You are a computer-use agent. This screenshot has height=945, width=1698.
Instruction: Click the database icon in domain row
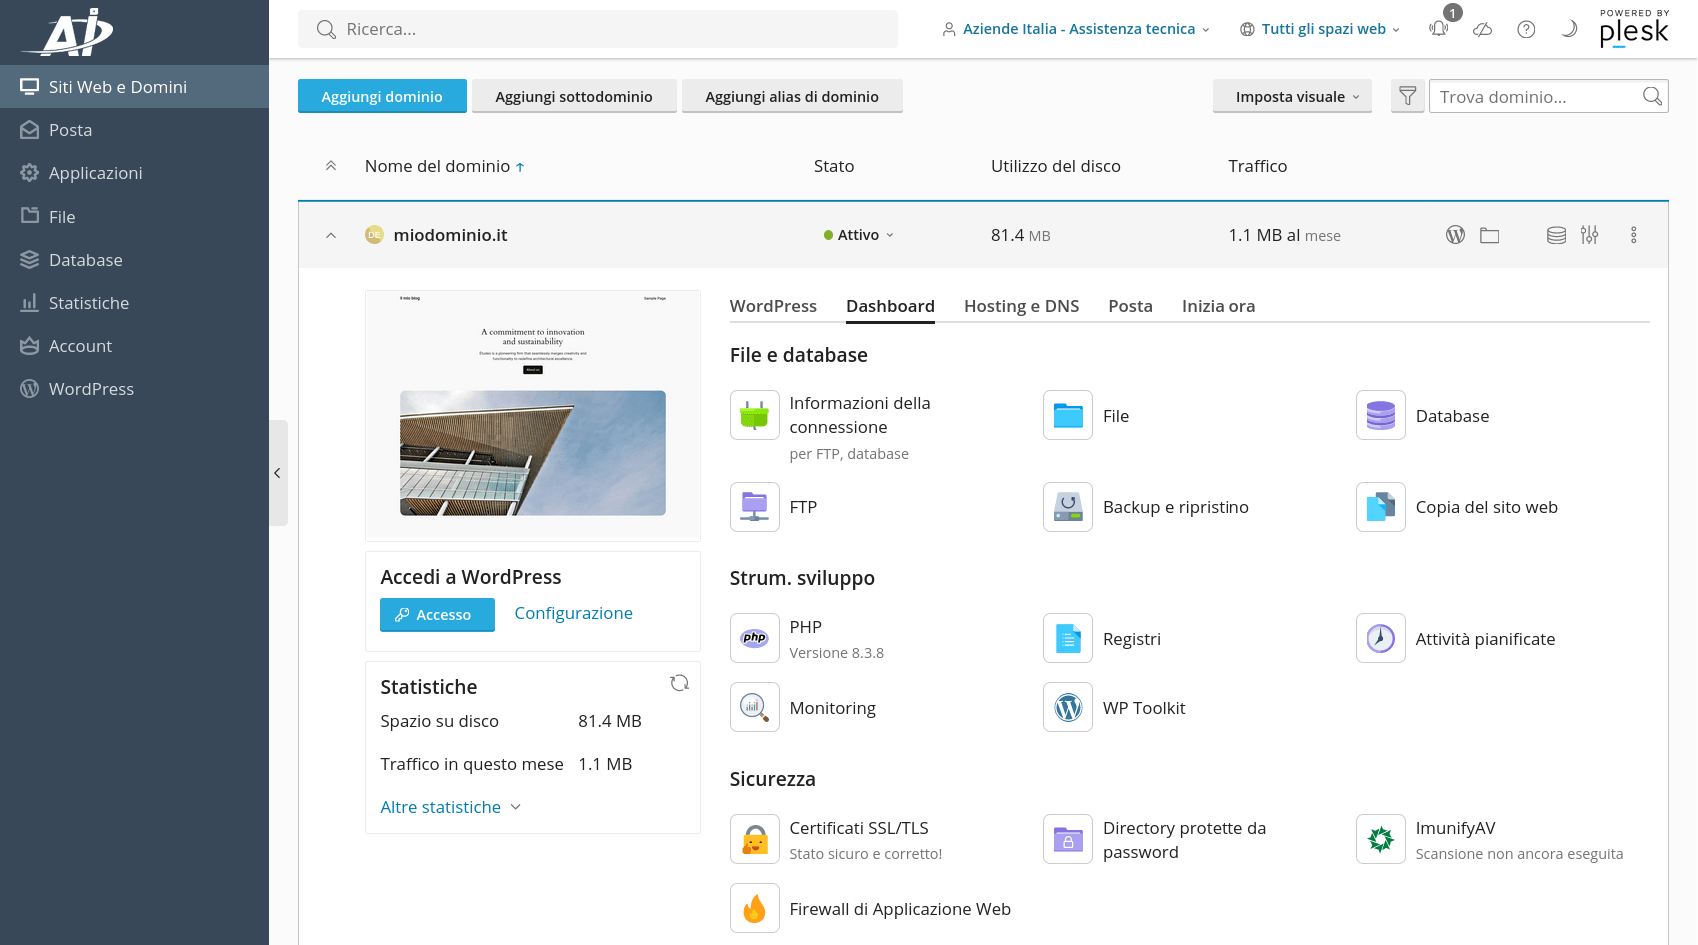tap(1556, 235)
